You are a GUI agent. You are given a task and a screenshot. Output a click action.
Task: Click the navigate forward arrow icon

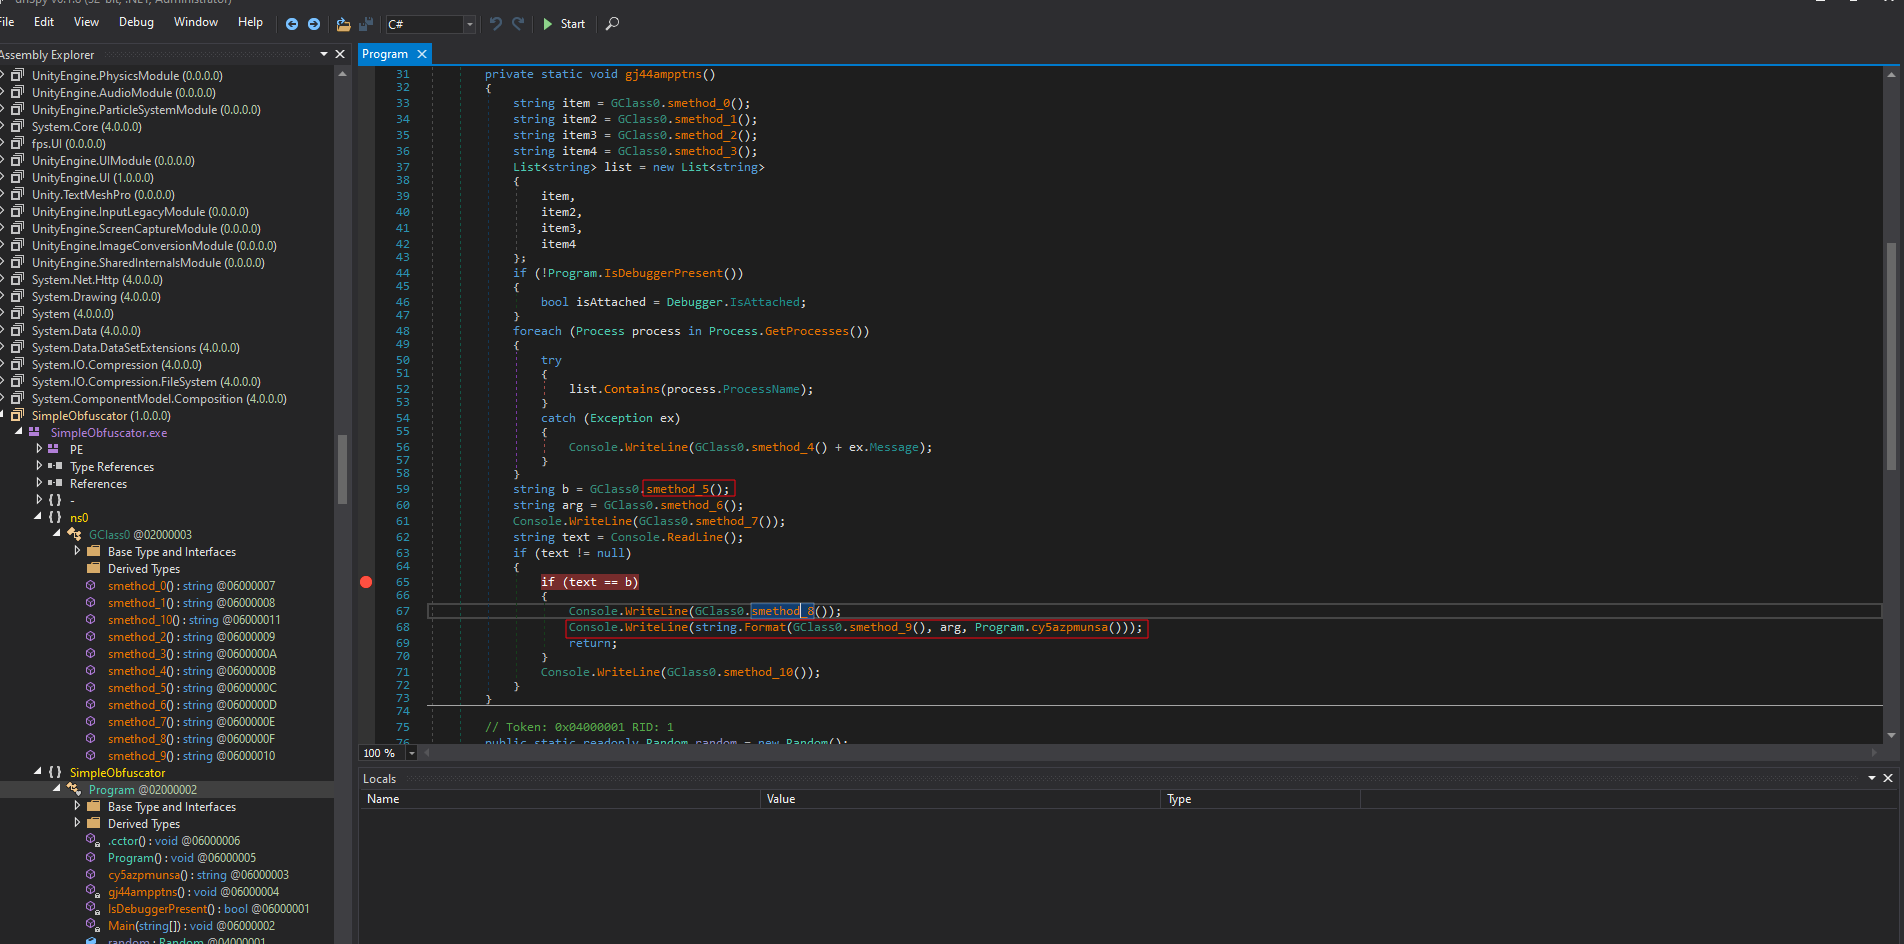[x=314, y=24]
